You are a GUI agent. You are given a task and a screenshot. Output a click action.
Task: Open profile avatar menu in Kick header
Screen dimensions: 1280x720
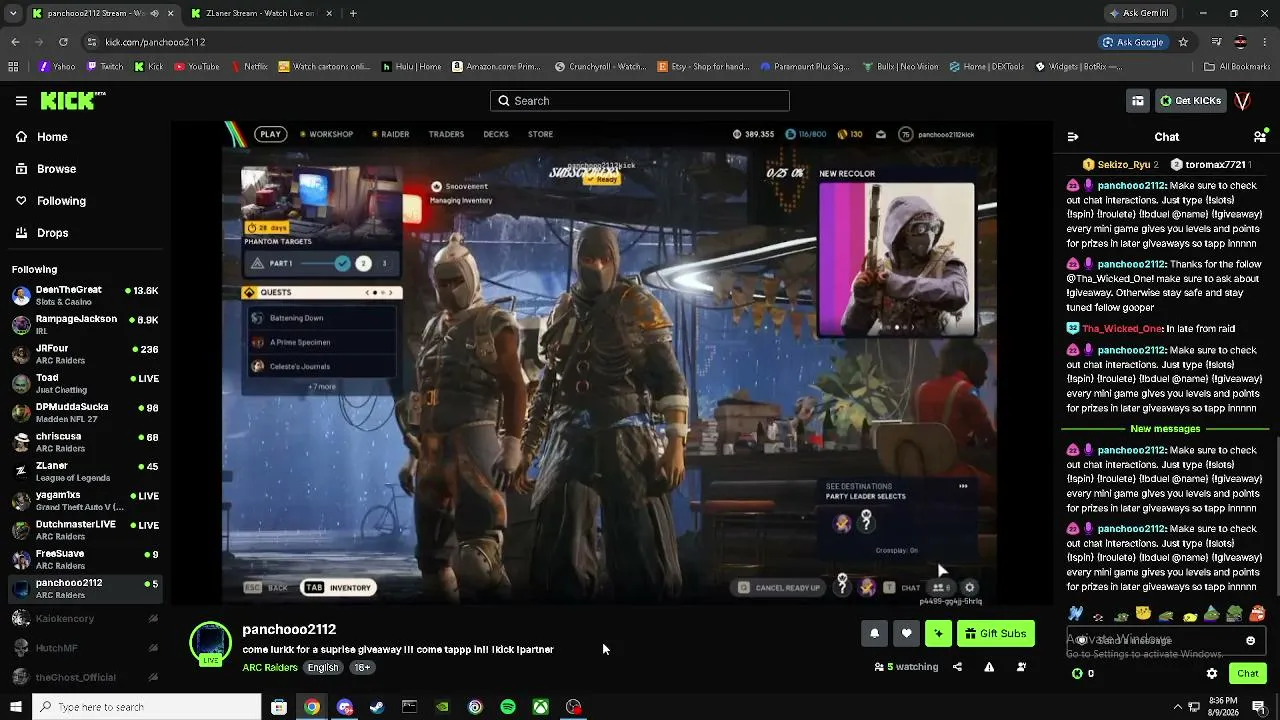coord(1243,101)
